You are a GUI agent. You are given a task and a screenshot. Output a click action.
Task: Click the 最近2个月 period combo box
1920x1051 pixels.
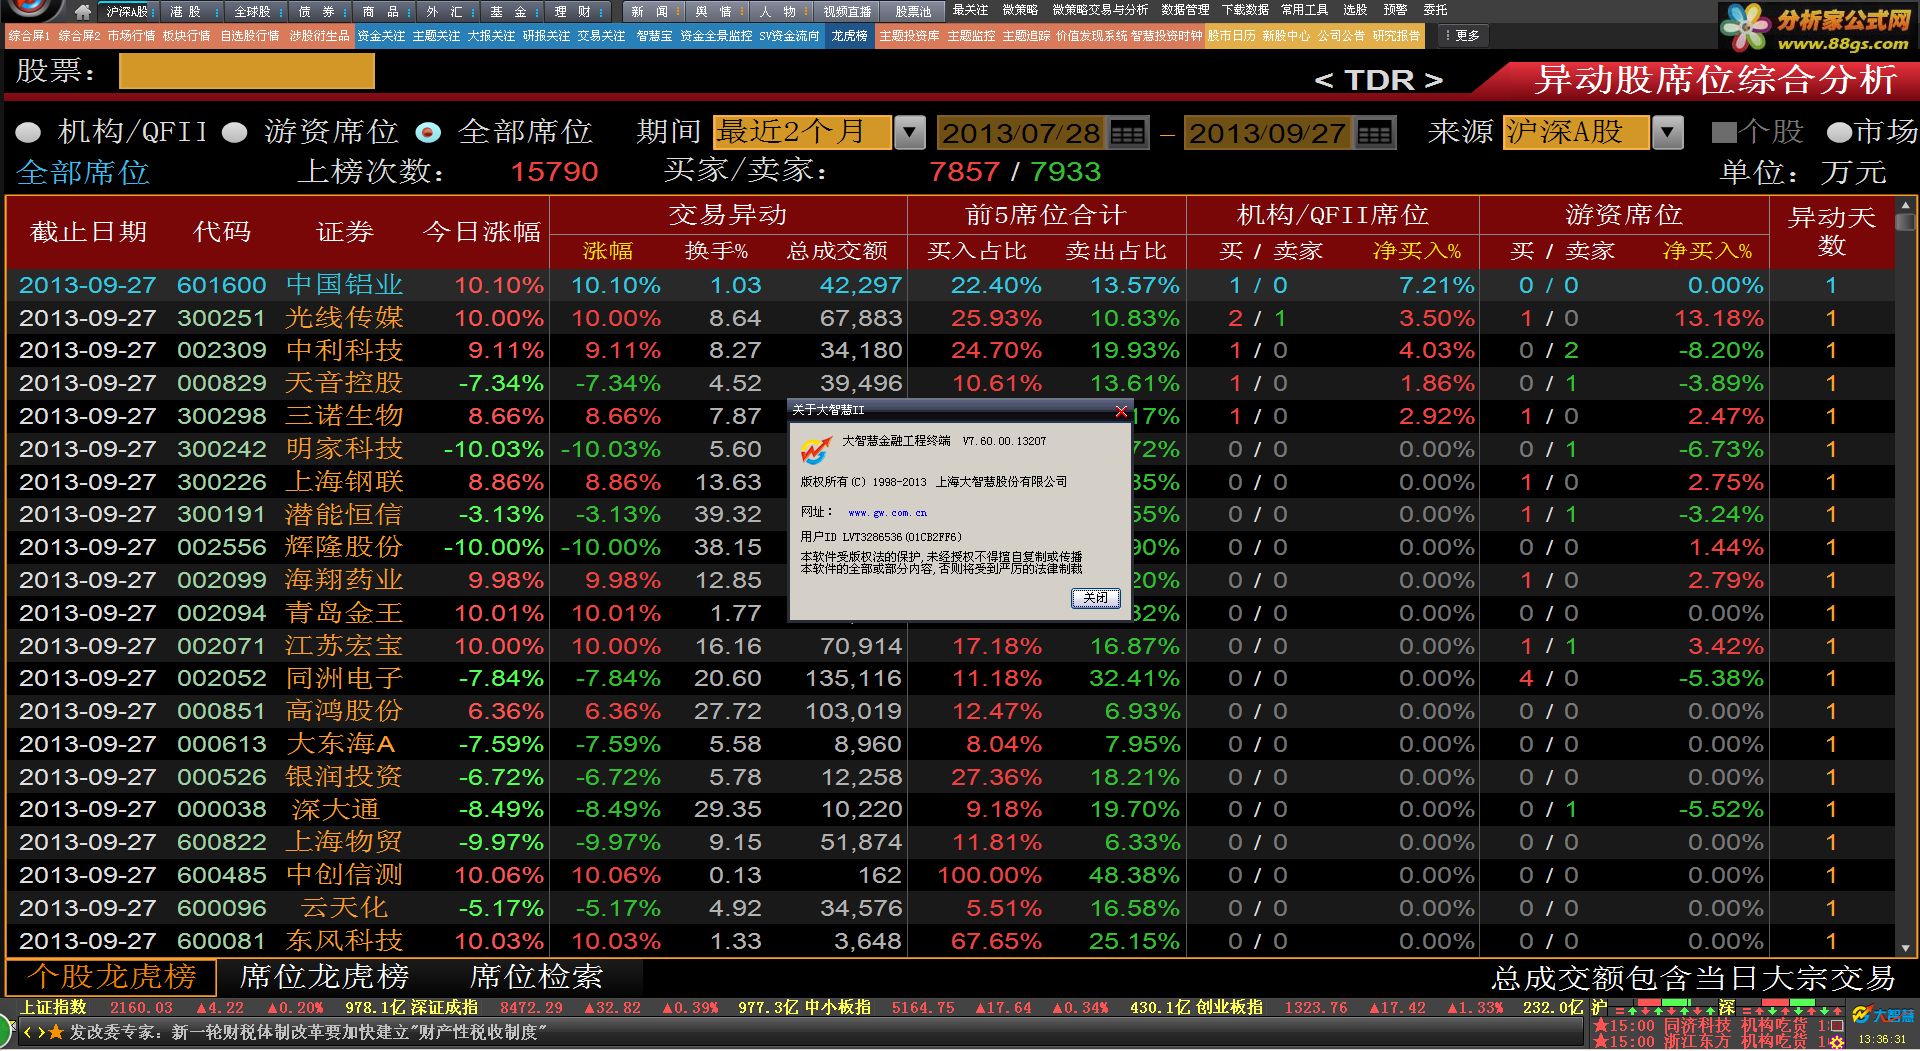pyautogui.click(x=802, y=133)
